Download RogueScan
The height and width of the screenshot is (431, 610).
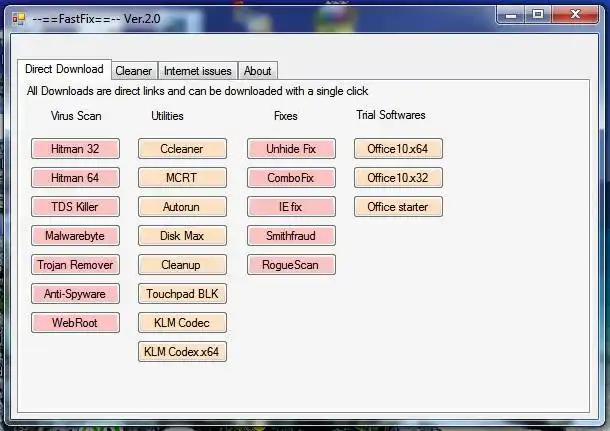point(291,265)
